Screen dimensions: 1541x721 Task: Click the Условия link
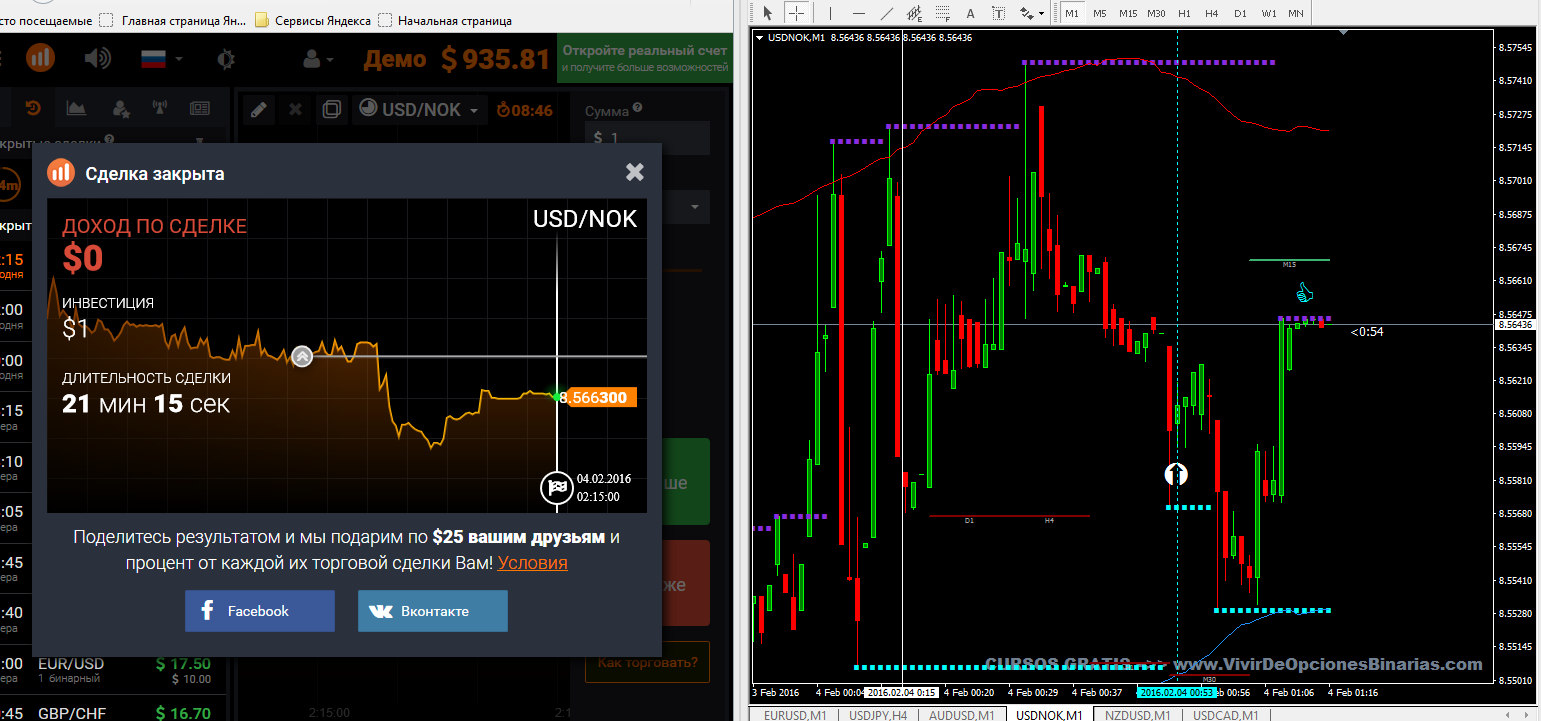click(532, 563)
